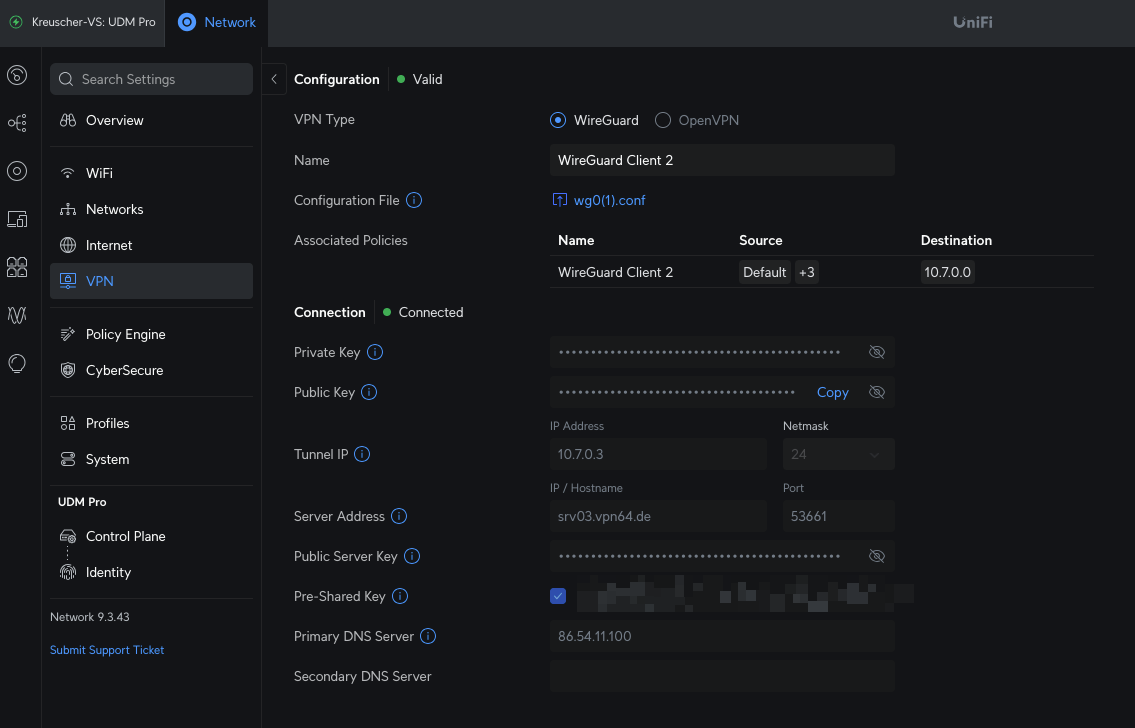This screenshot has width=1135, height=728.
Task: Click the Default source tag
Action: tap(764, 272)
